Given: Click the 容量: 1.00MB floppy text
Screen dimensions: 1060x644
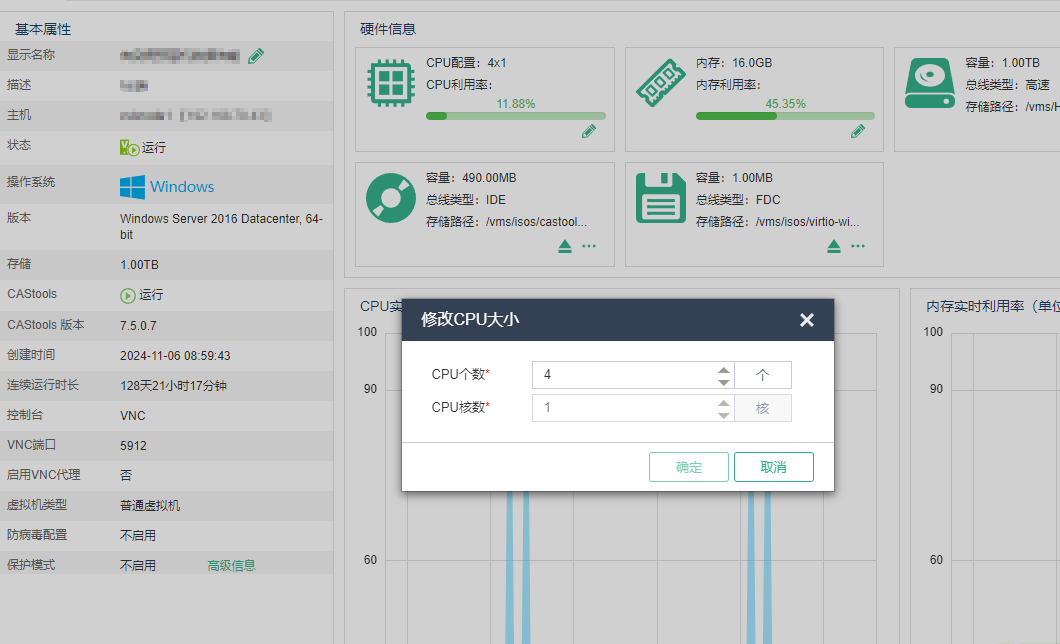Looking at the screenshot, I should click(734, 178).
